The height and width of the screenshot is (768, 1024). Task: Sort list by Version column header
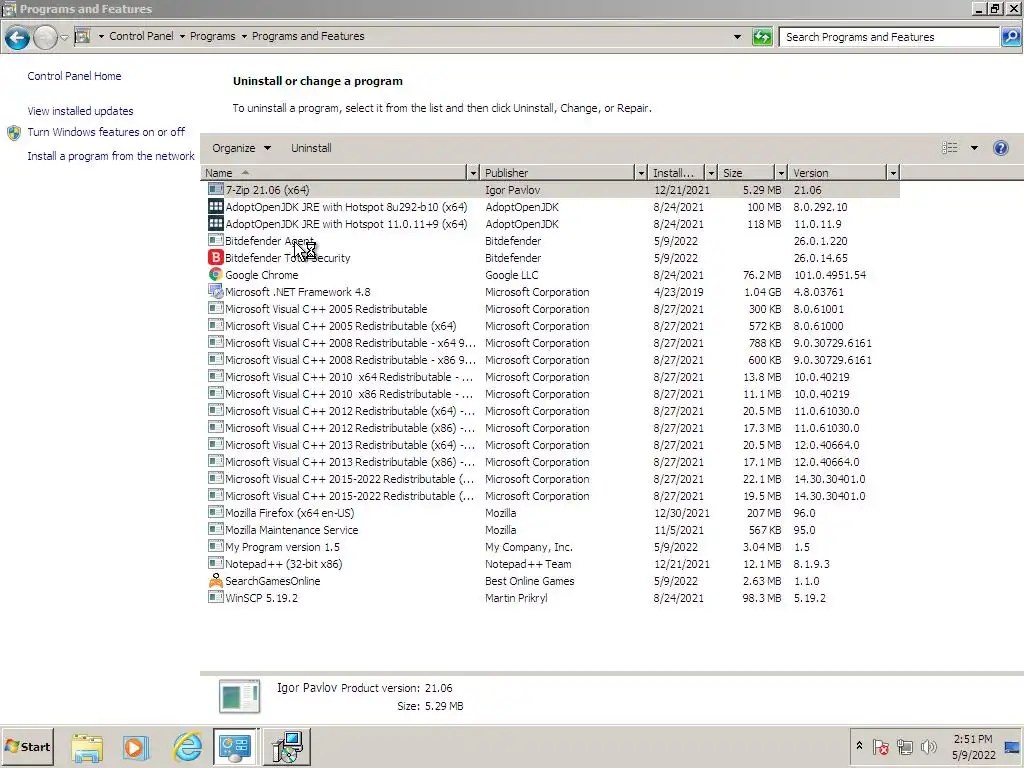tap(838, 172)
